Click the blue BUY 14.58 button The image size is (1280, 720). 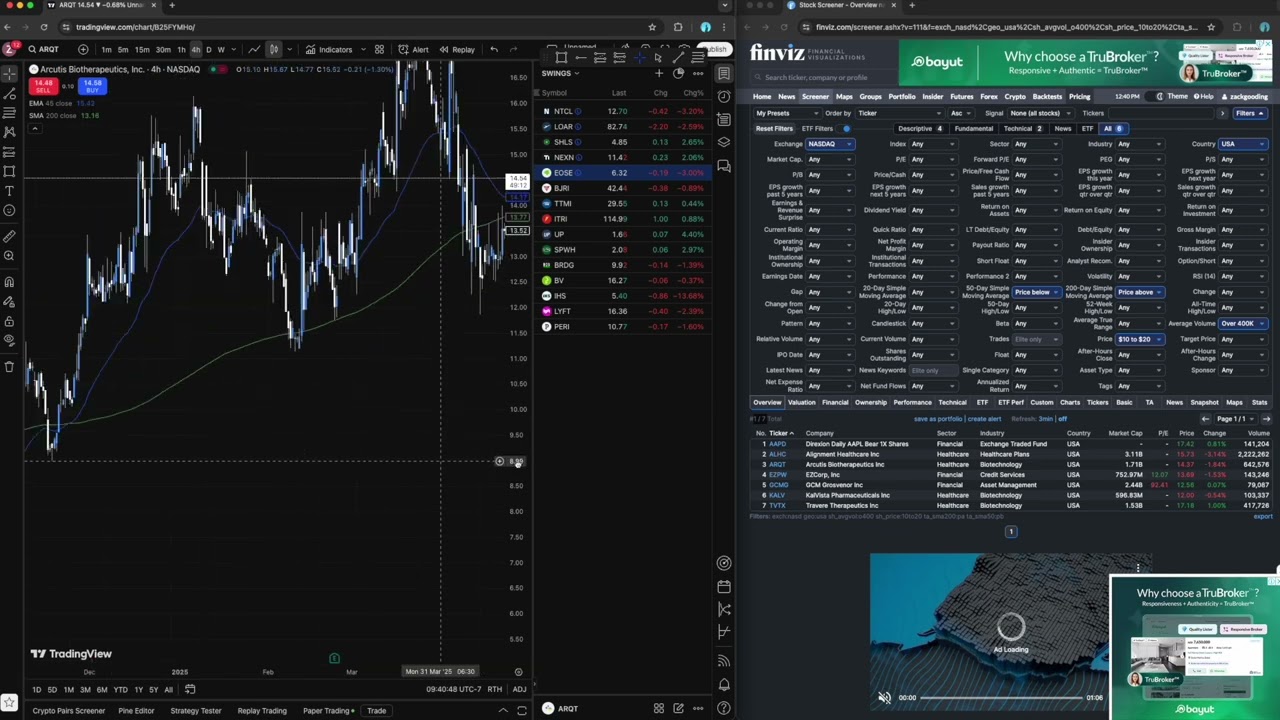[x=91, y=86]
